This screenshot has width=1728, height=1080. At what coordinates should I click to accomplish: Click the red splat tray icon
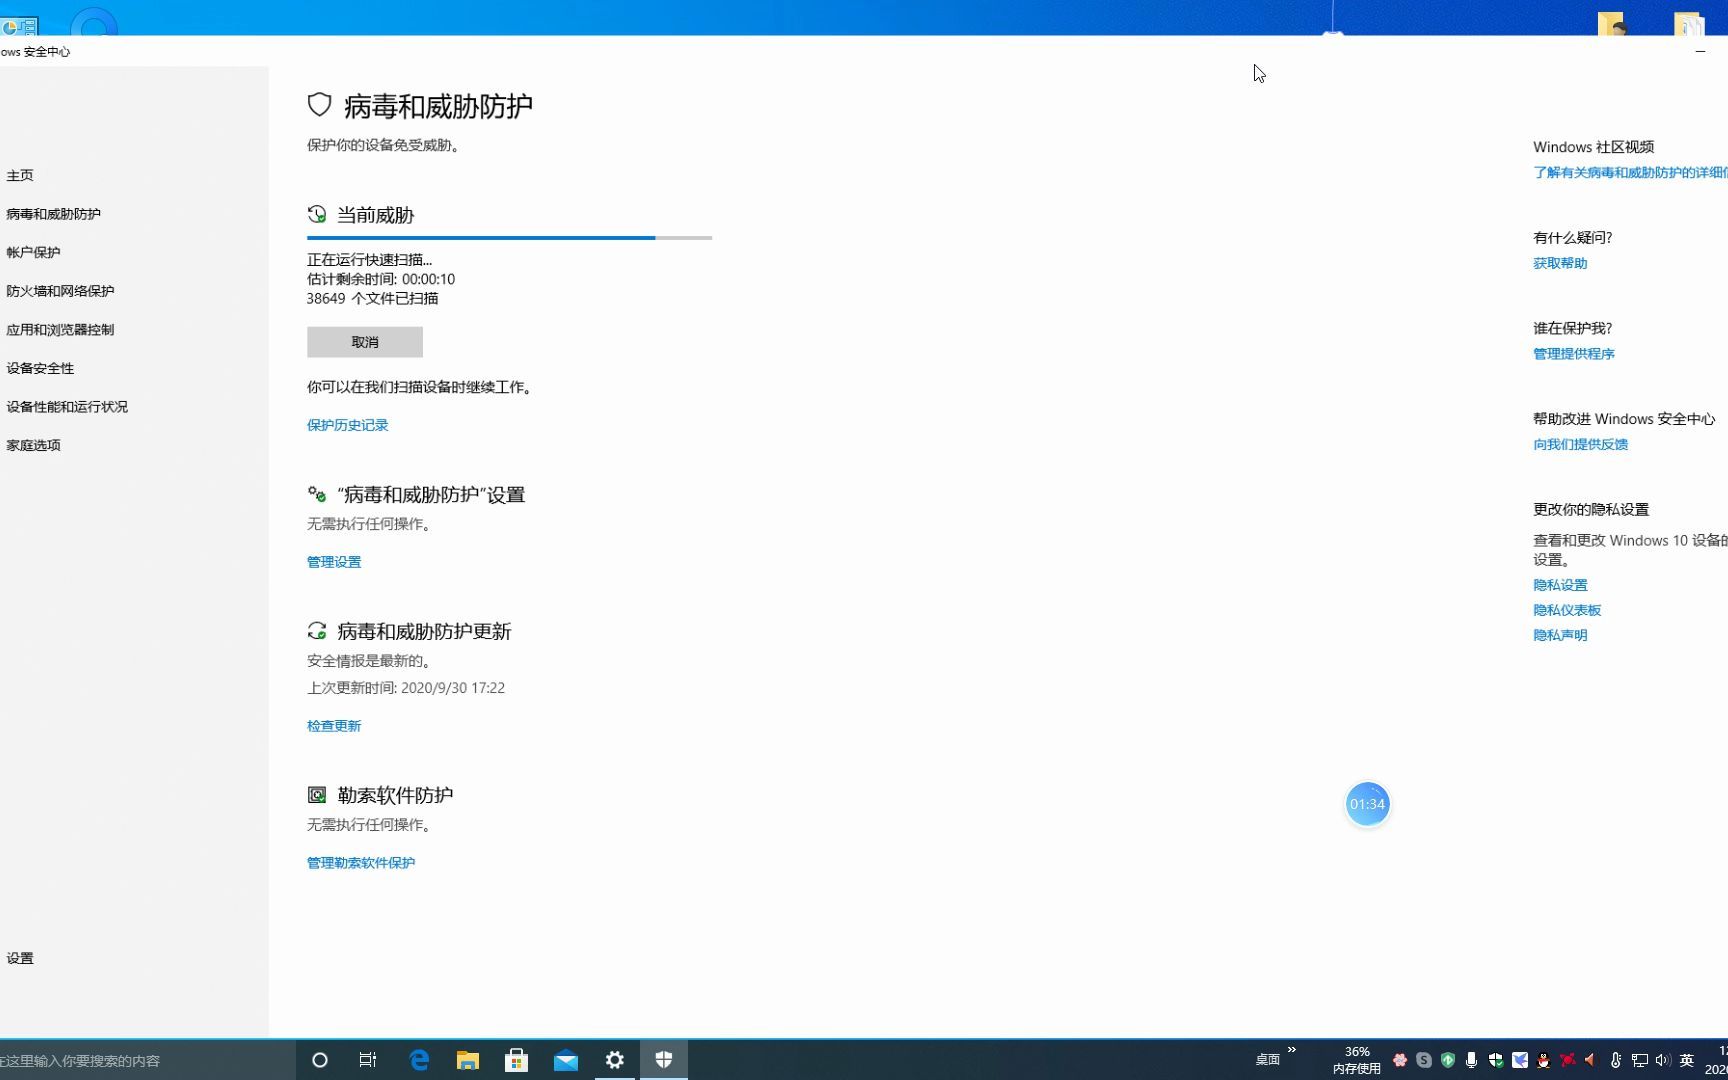pos(1568,1060)
